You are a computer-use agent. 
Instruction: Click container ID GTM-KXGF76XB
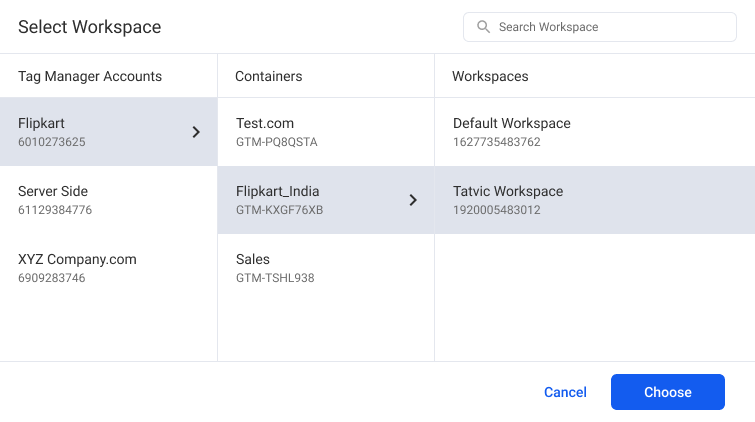click(279, 210)
